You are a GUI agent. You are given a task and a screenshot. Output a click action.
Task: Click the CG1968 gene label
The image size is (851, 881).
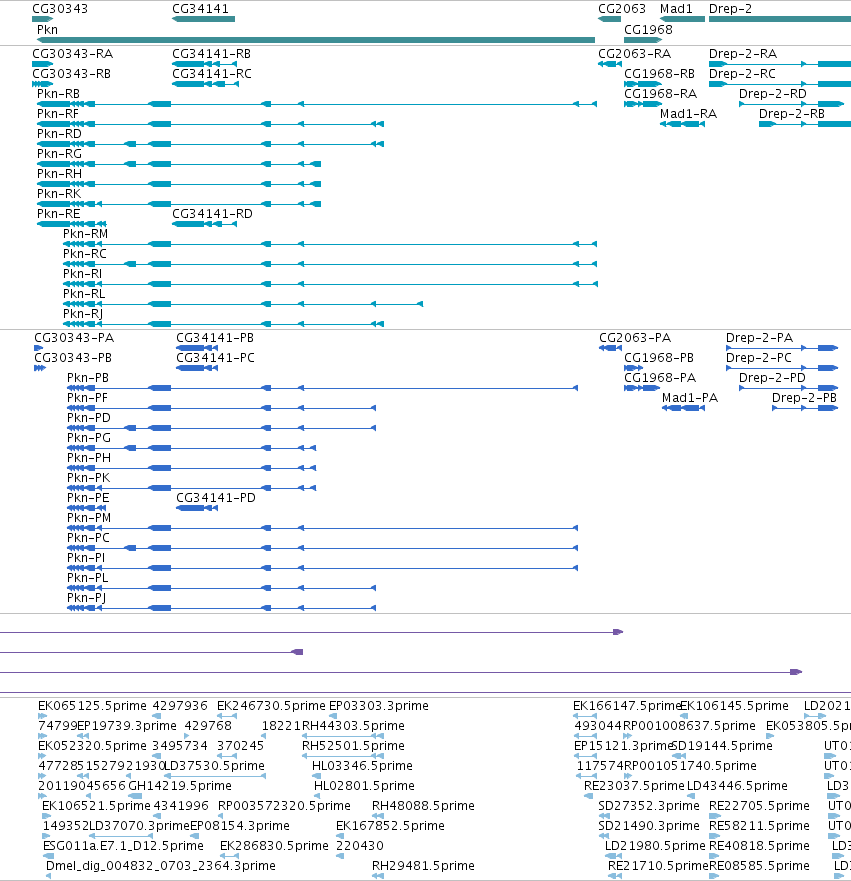point(648,29)
